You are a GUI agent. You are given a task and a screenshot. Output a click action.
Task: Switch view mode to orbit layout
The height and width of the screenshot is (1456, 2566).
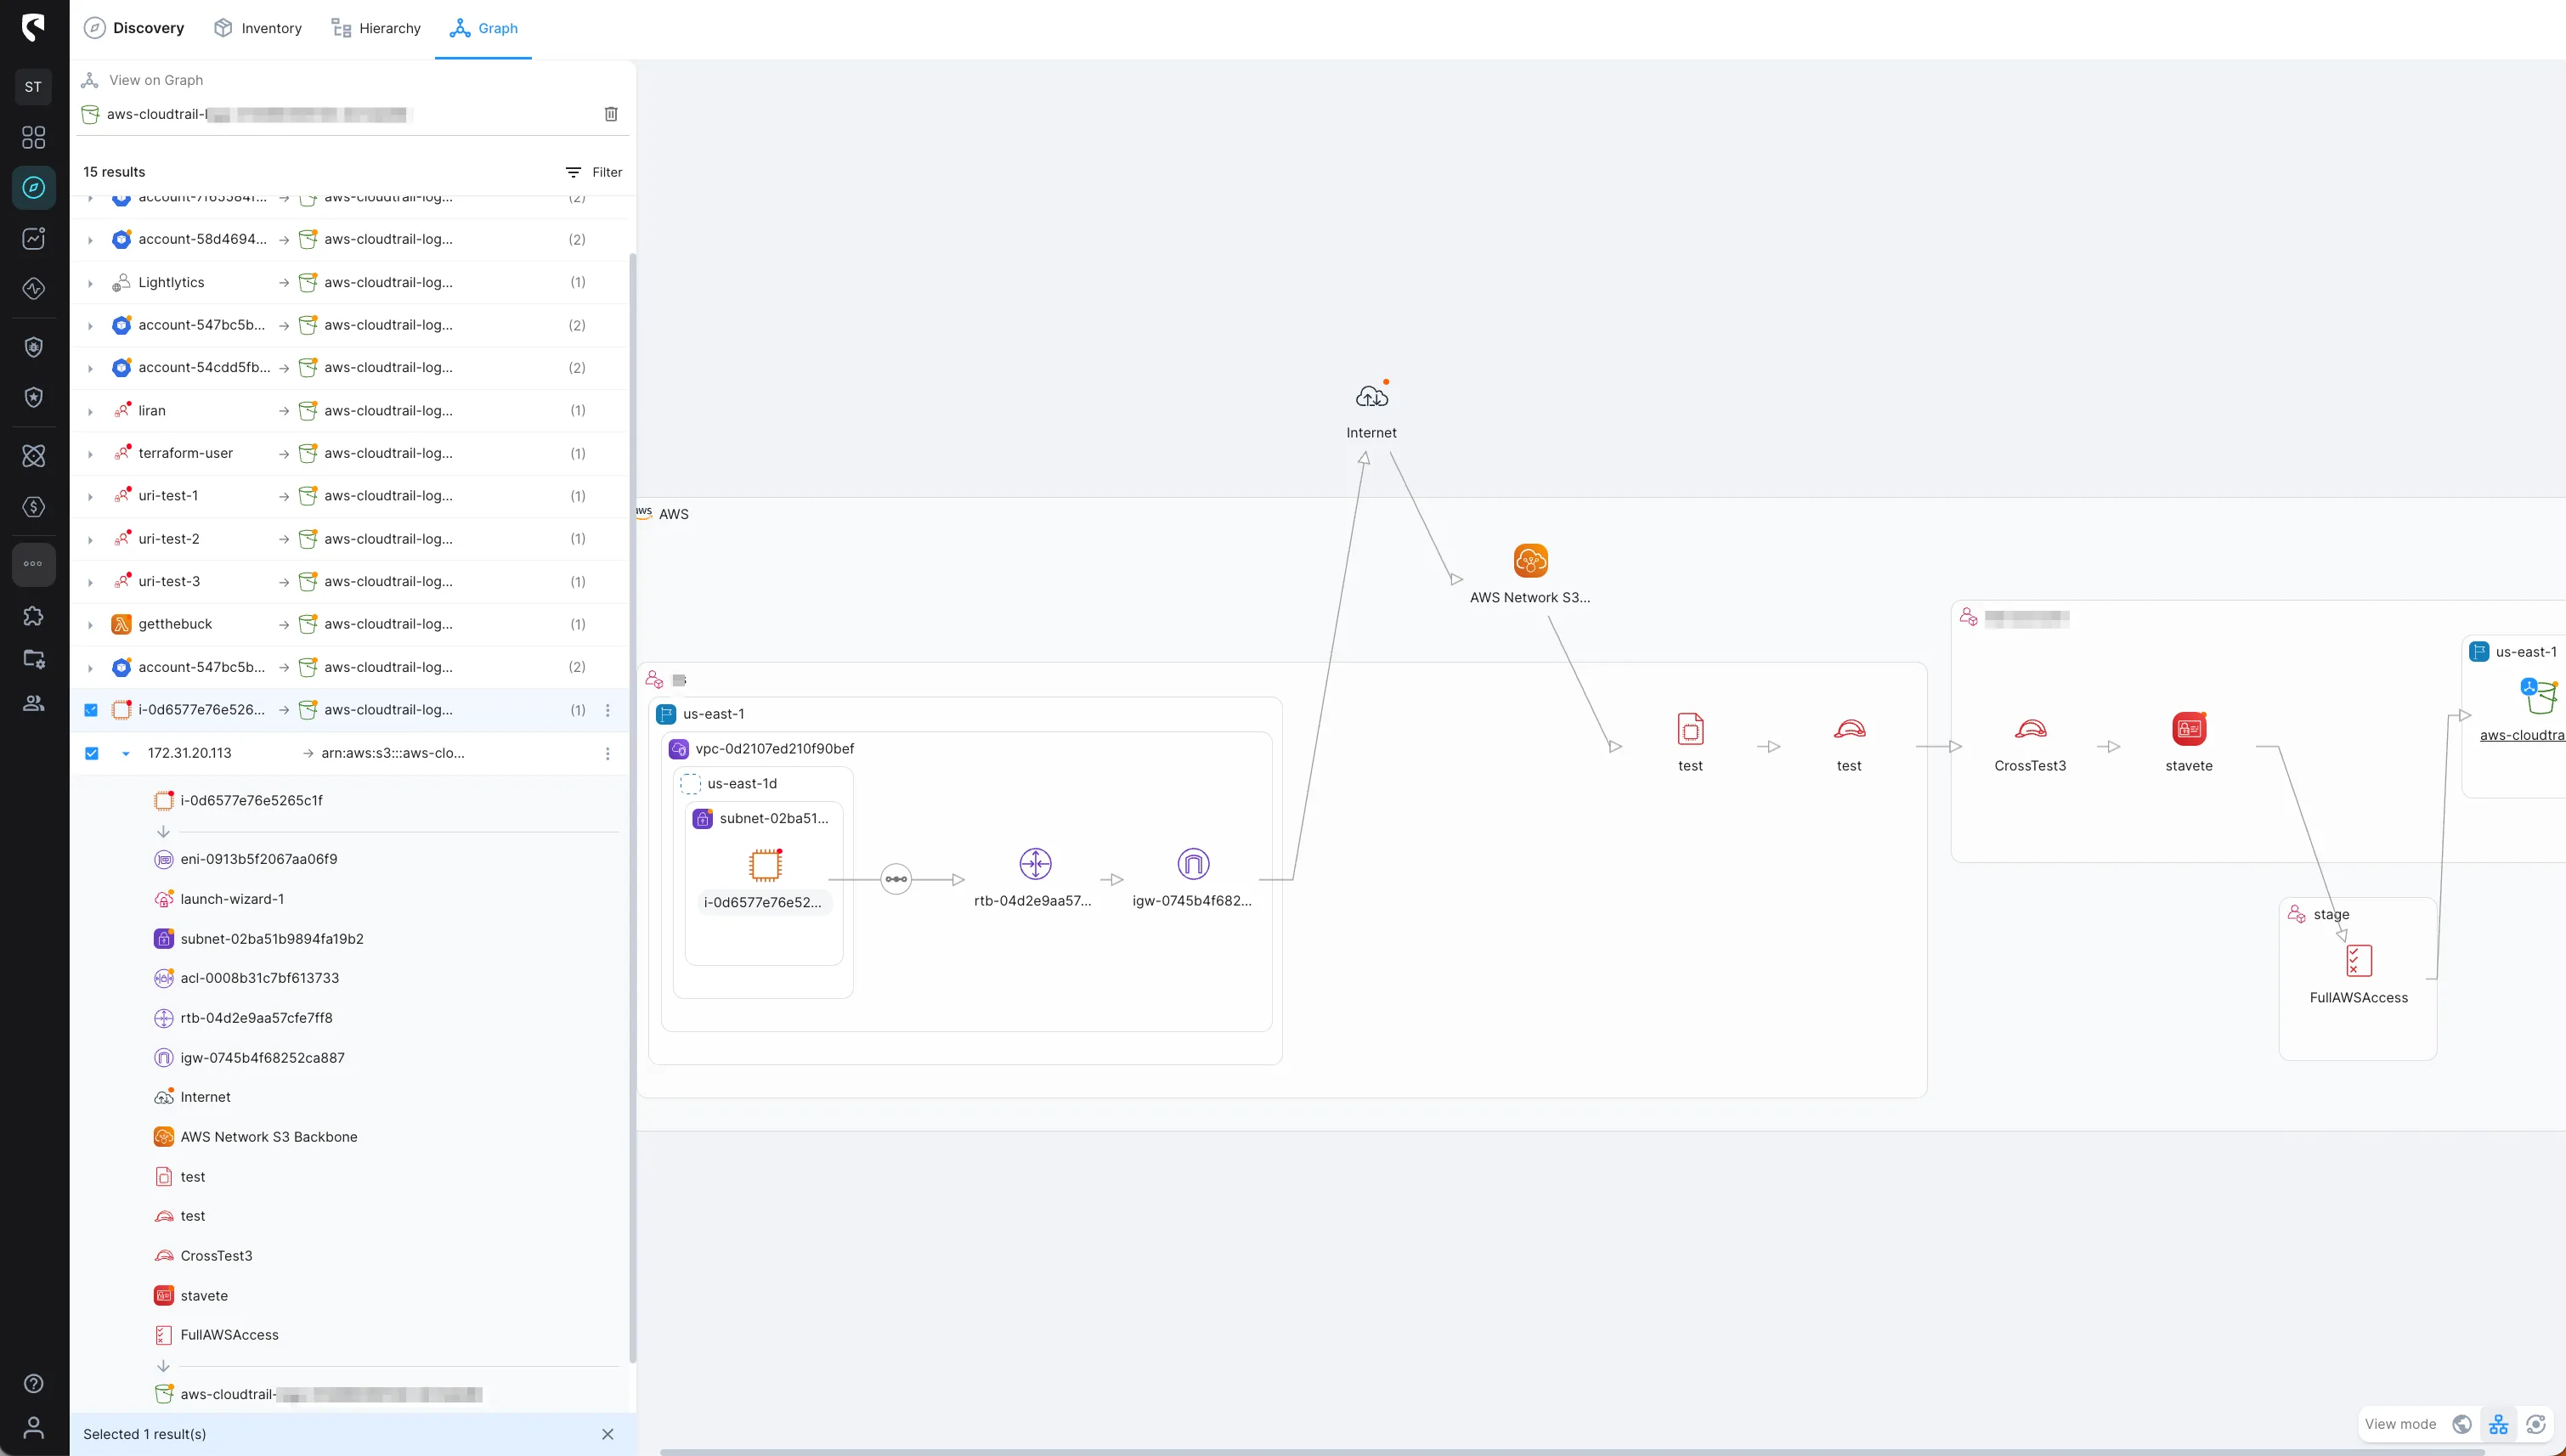click(x=2536, y=1424)
